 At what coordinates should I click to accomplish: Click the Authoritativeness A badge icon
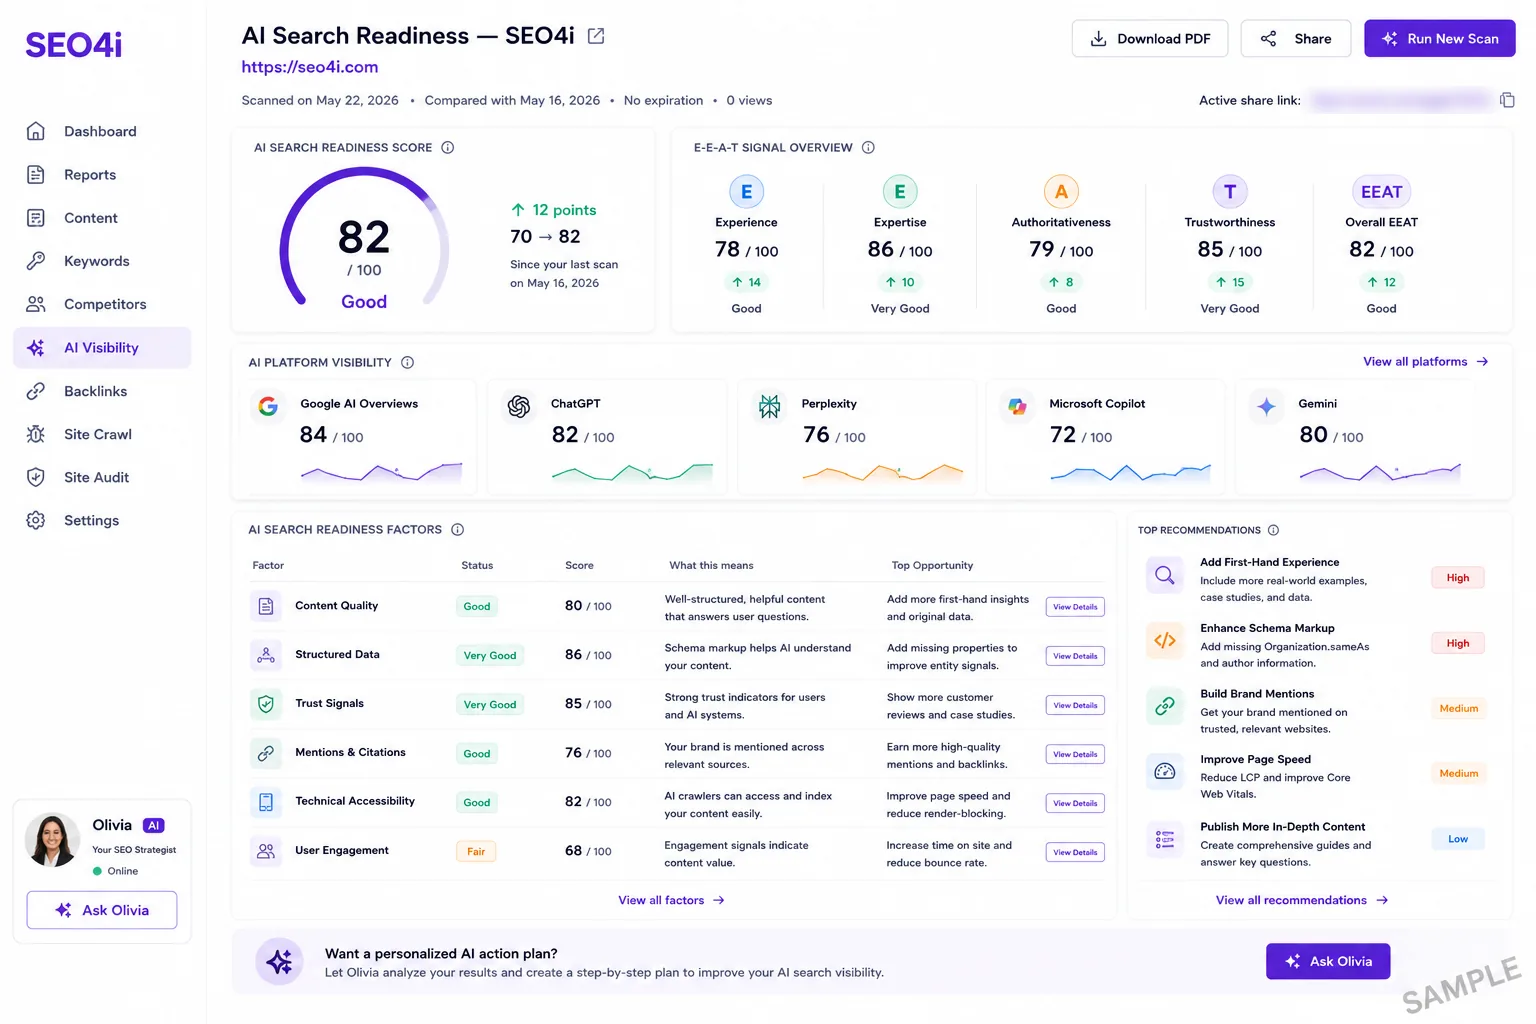pyautogui.click(x=1061, y=191)
